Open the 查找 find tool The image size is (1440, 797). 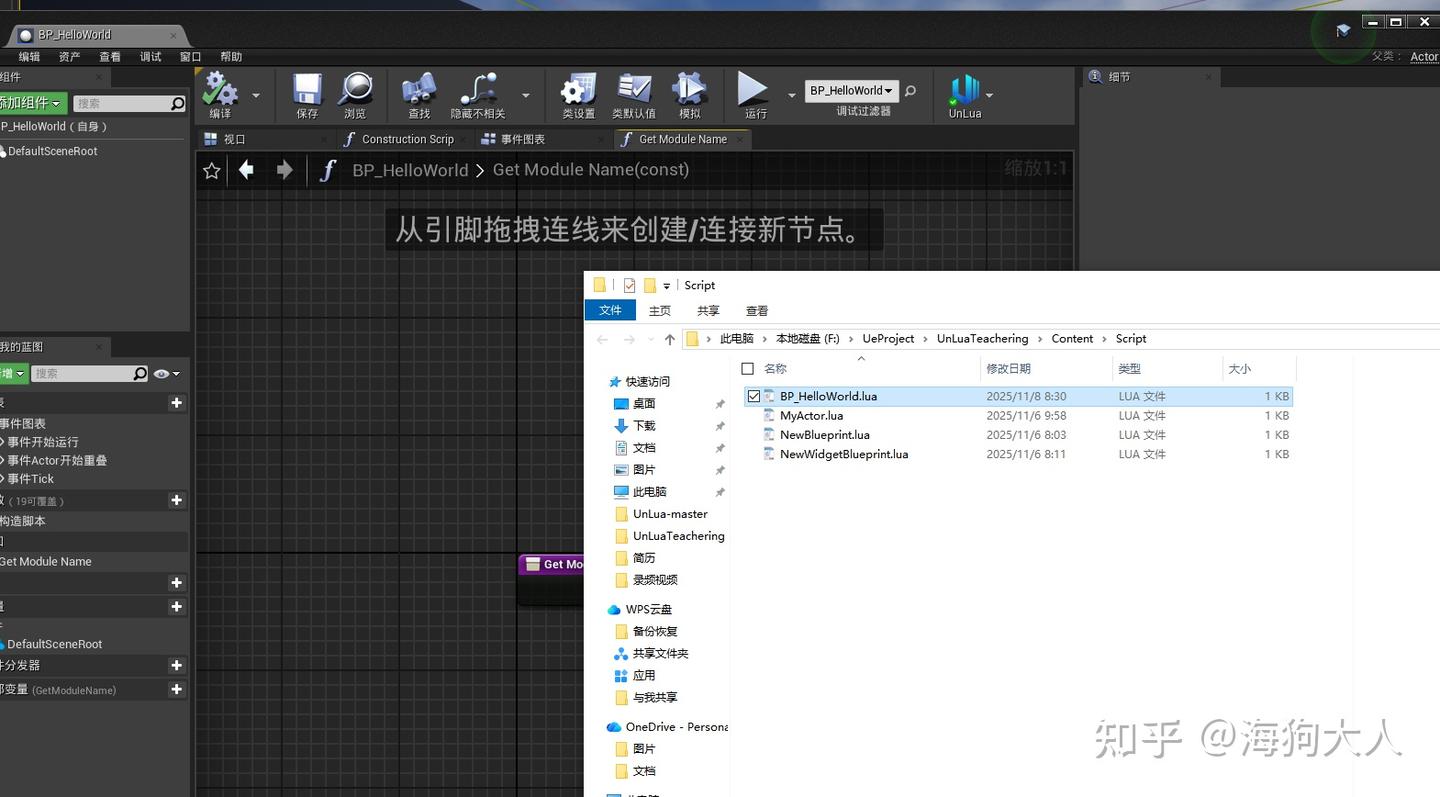(x=419, y=90)
